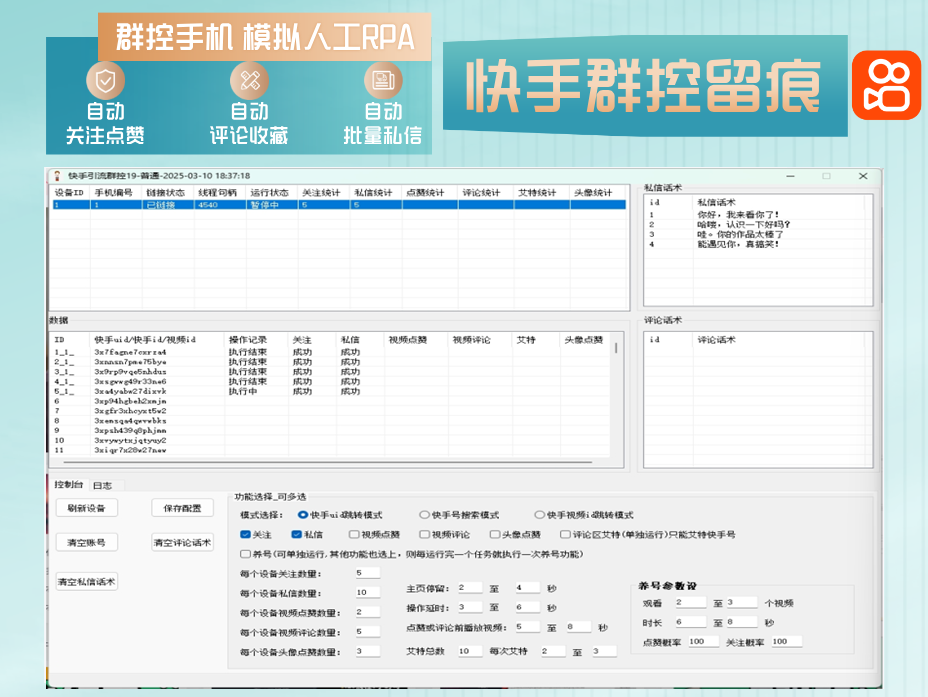Select 快手视频id跳转模式 radio button
Image resolution: width=928 pixels, height=697 pixels.
[x=539, y=515]
